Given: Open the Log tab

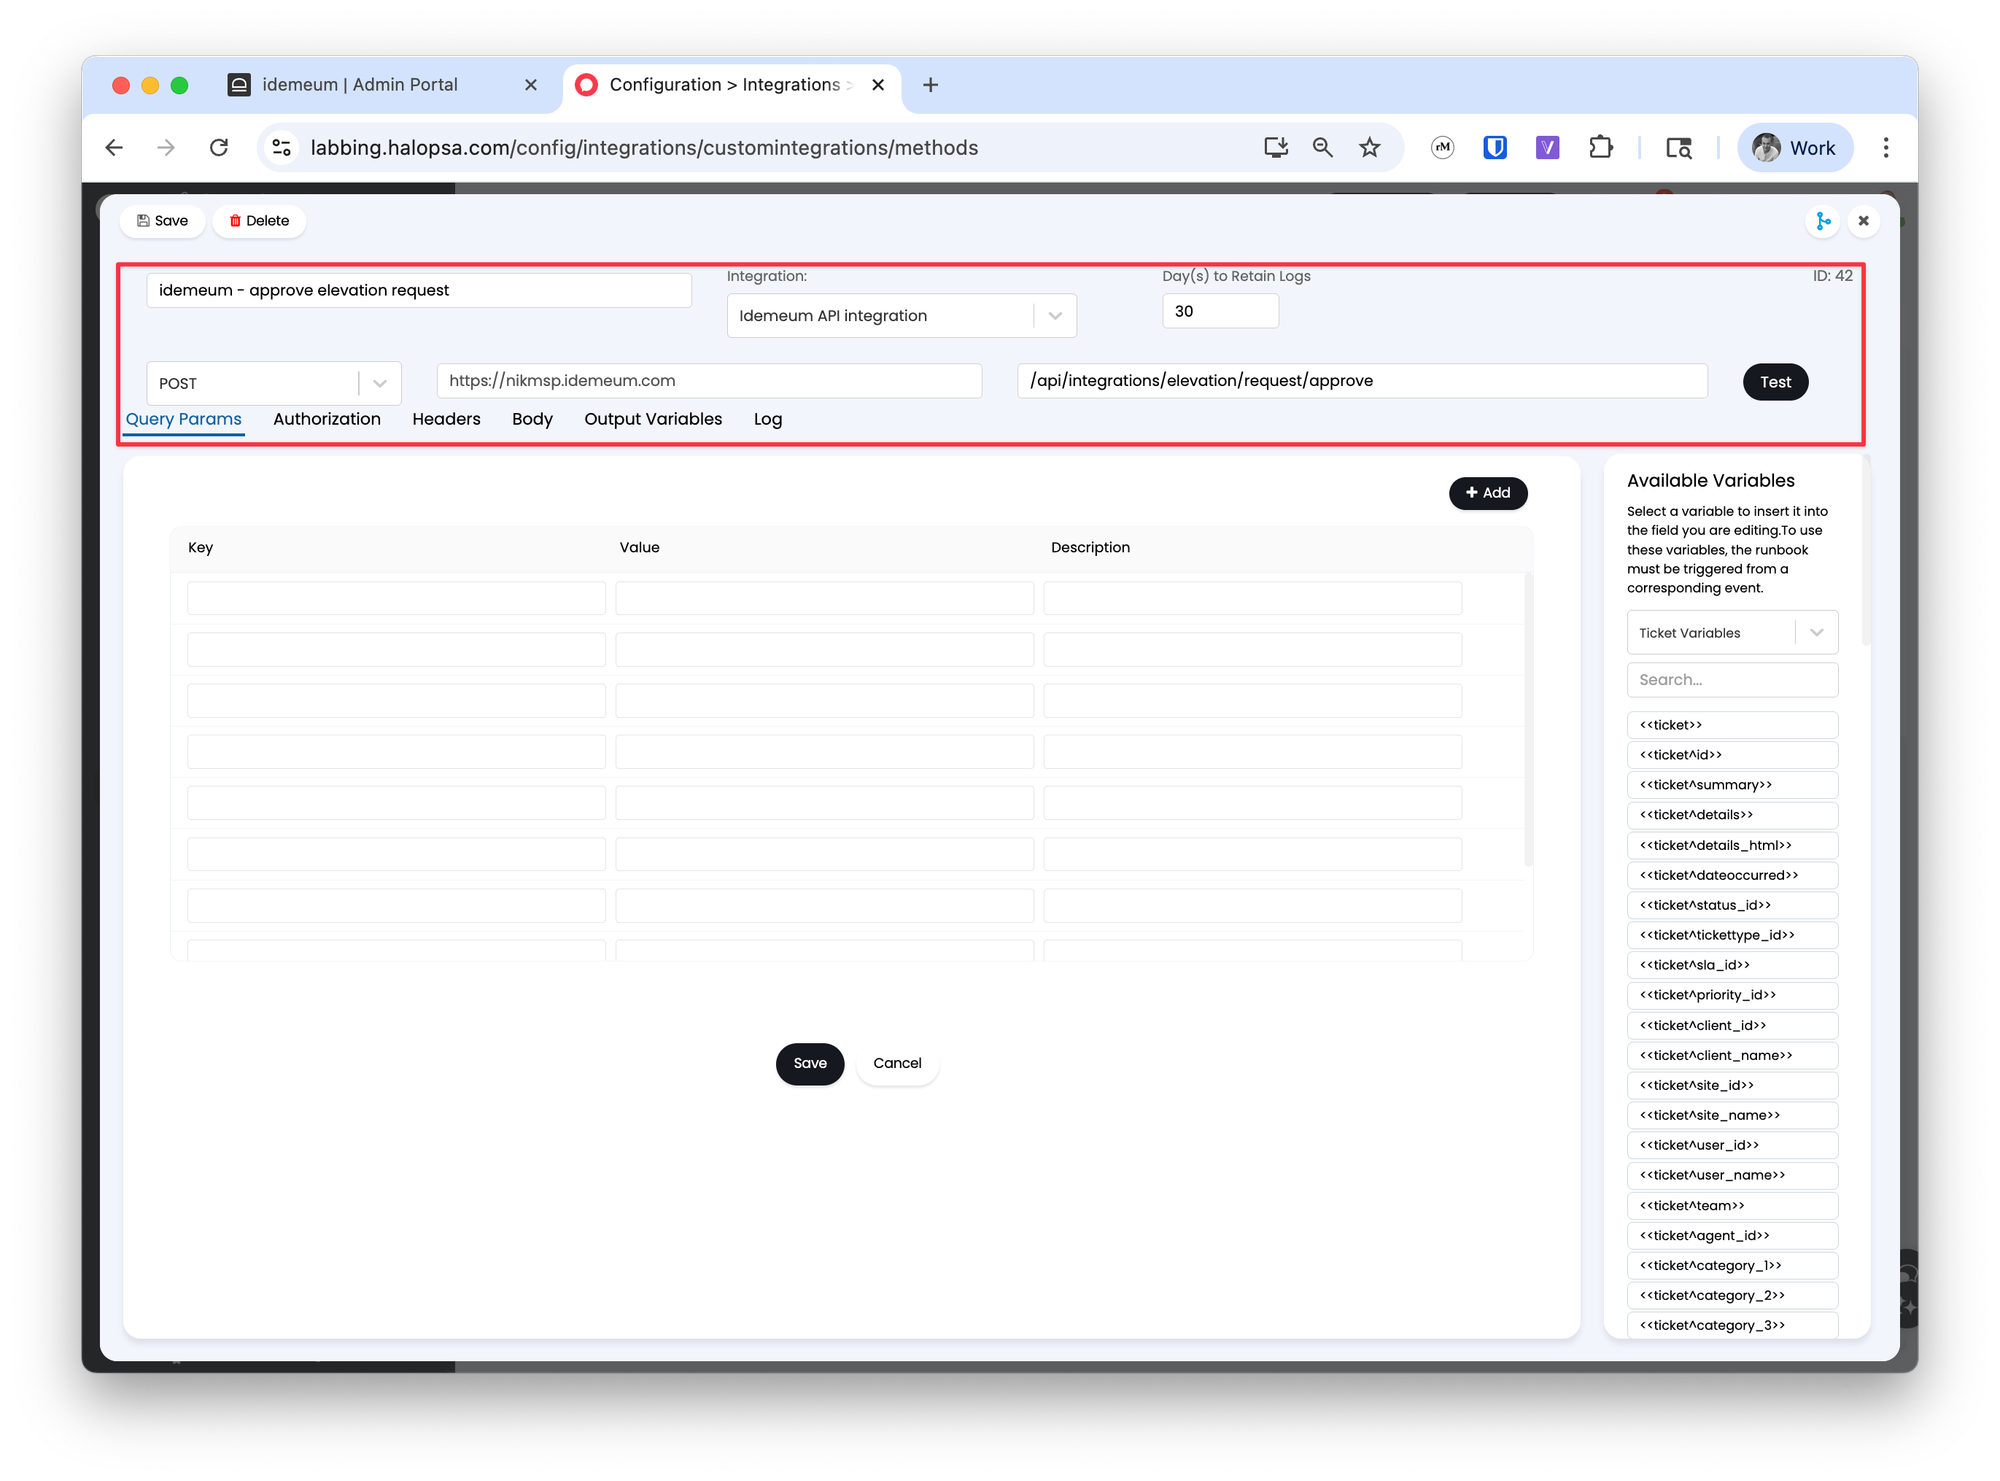Looking at the screenshot, I should (x=768, y=419).
